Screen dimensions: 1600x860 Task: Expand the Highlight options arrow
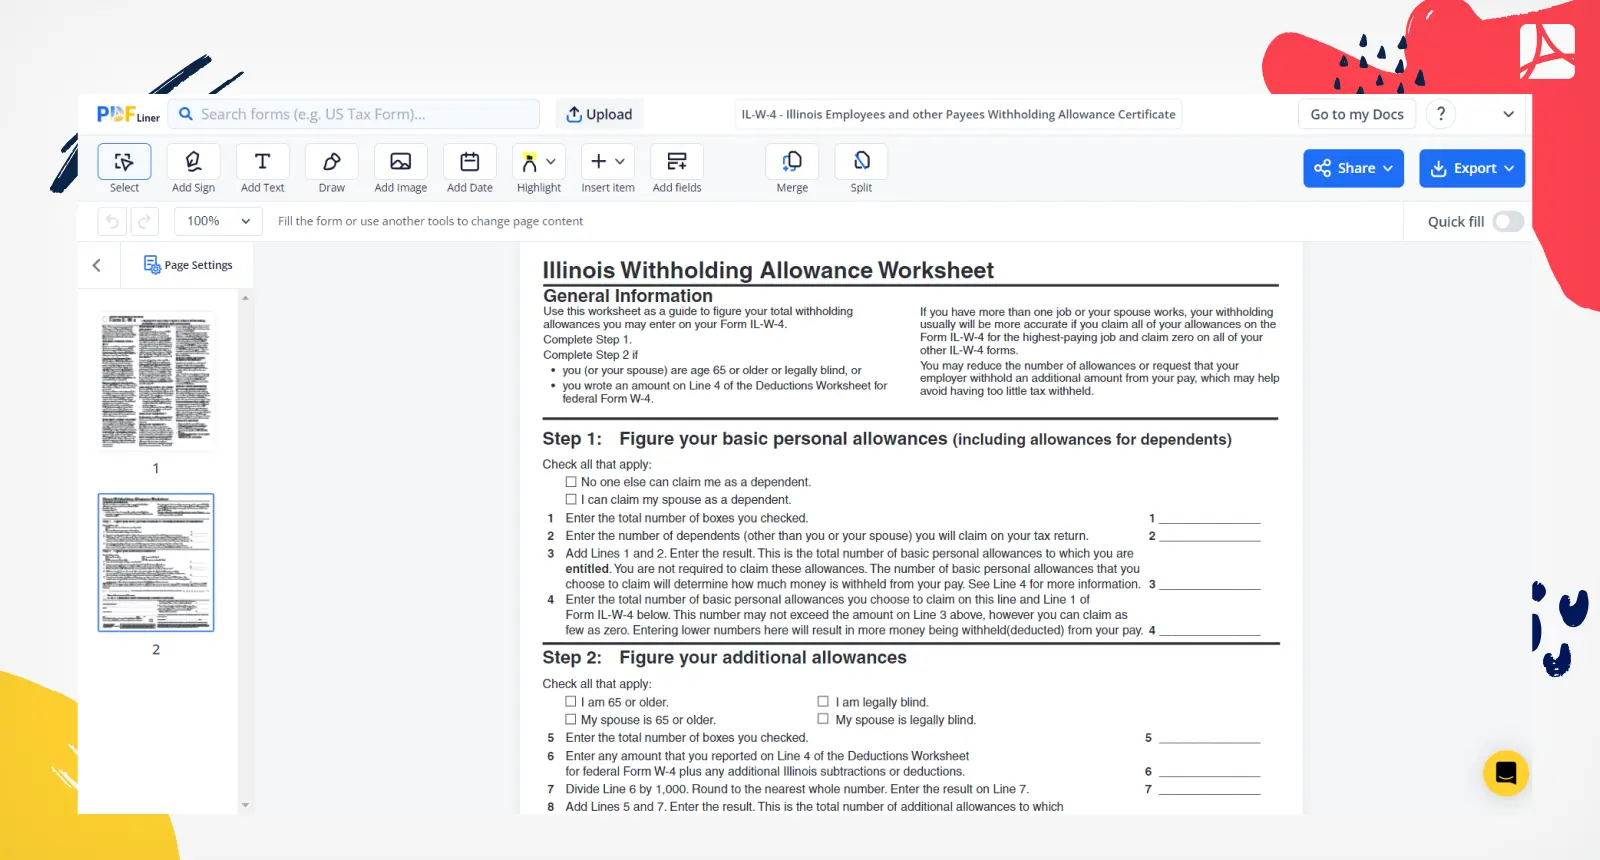[x=551, y=161]
